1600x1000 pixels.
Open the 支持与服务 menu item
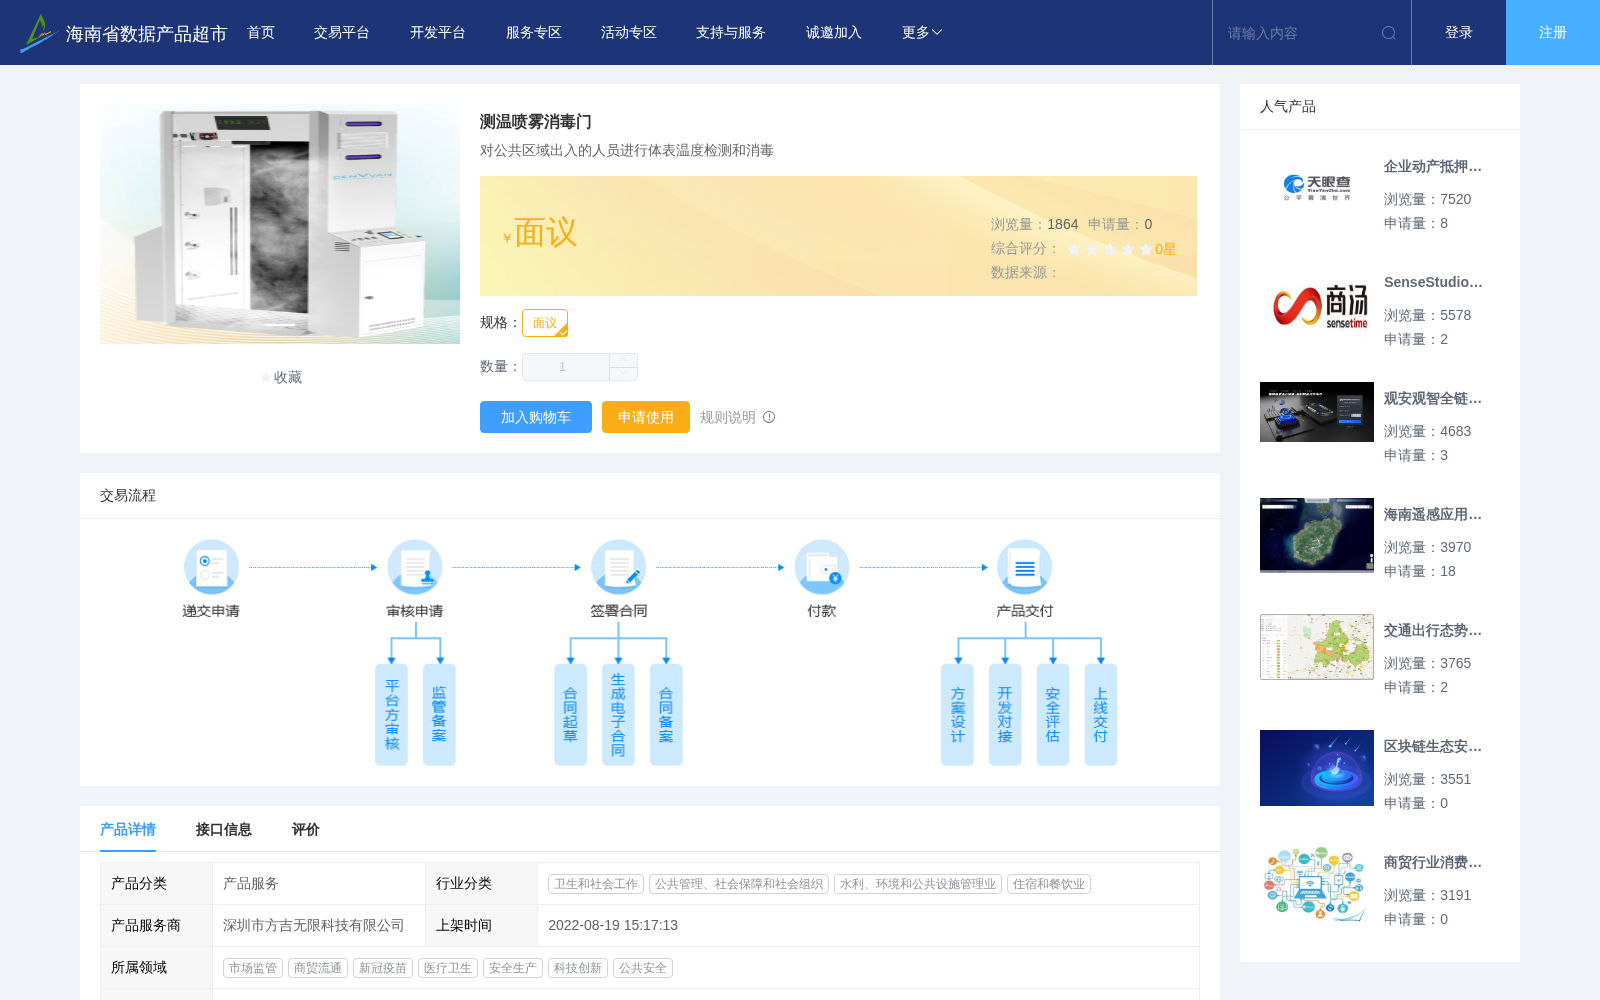(731, 33)
